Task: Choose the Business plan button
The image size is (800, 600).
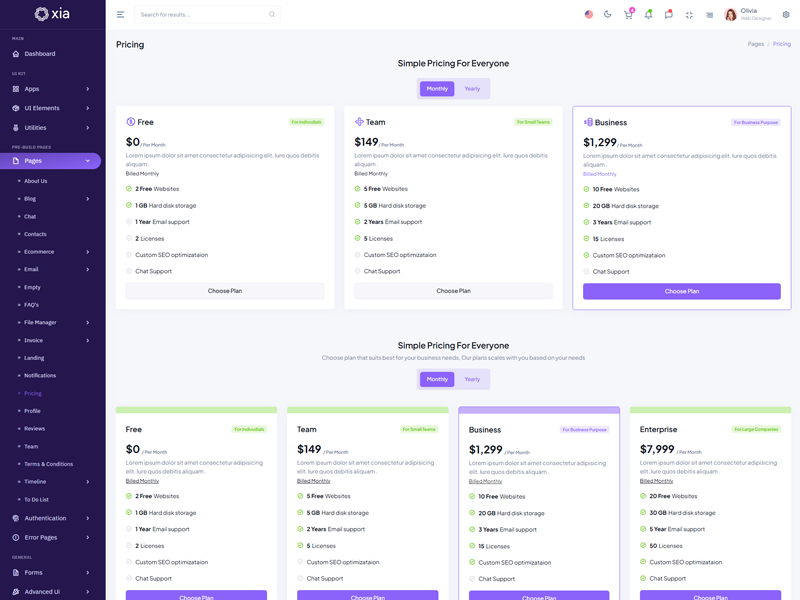Action: click(x=681, y=291)
